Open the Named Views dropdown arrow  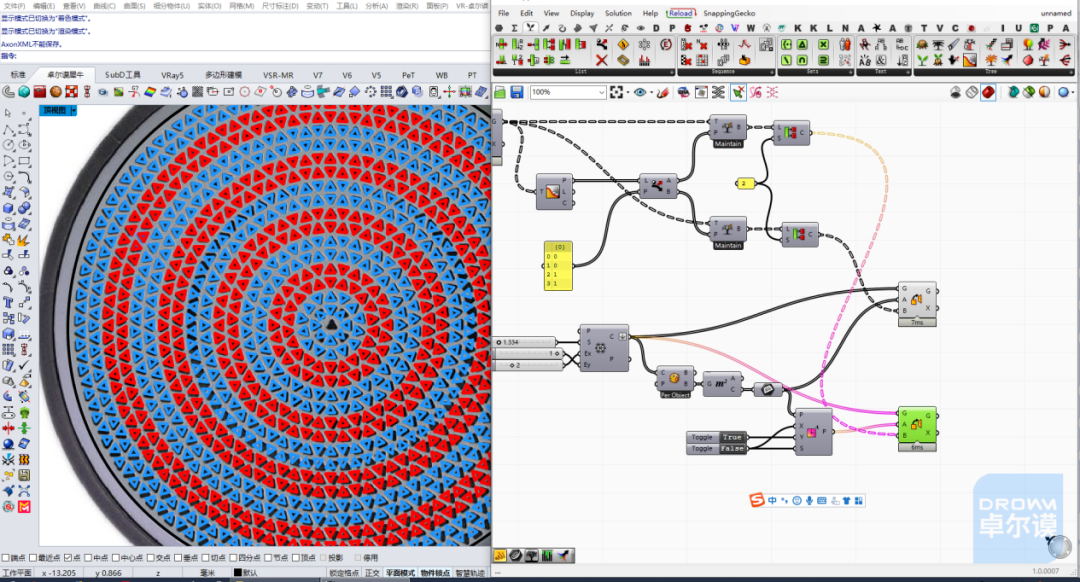coord(652,92)
